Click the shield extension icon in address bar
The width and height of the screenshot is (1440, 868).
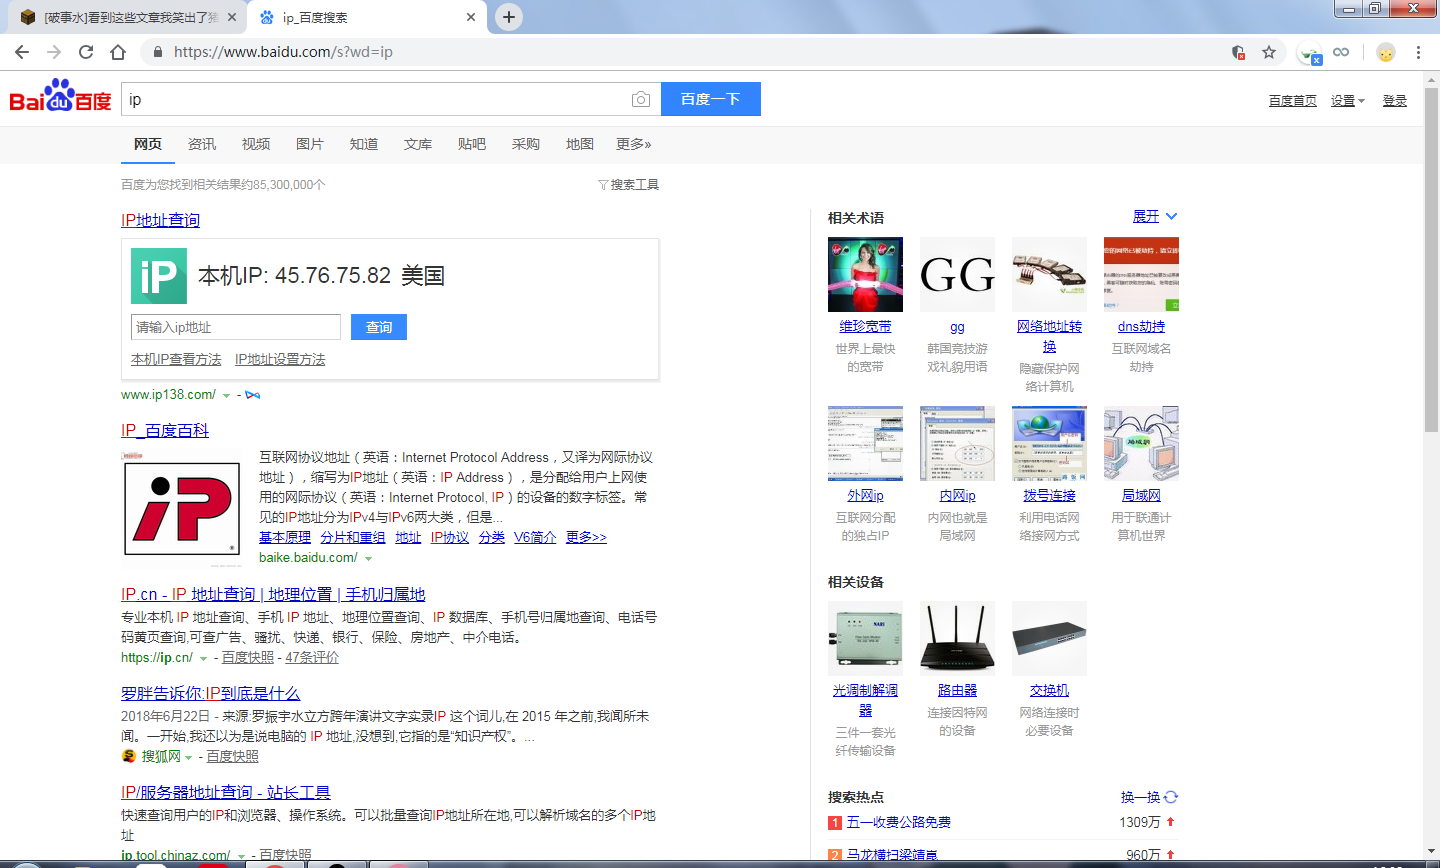pyautogui.click(x=1238, y=52)
